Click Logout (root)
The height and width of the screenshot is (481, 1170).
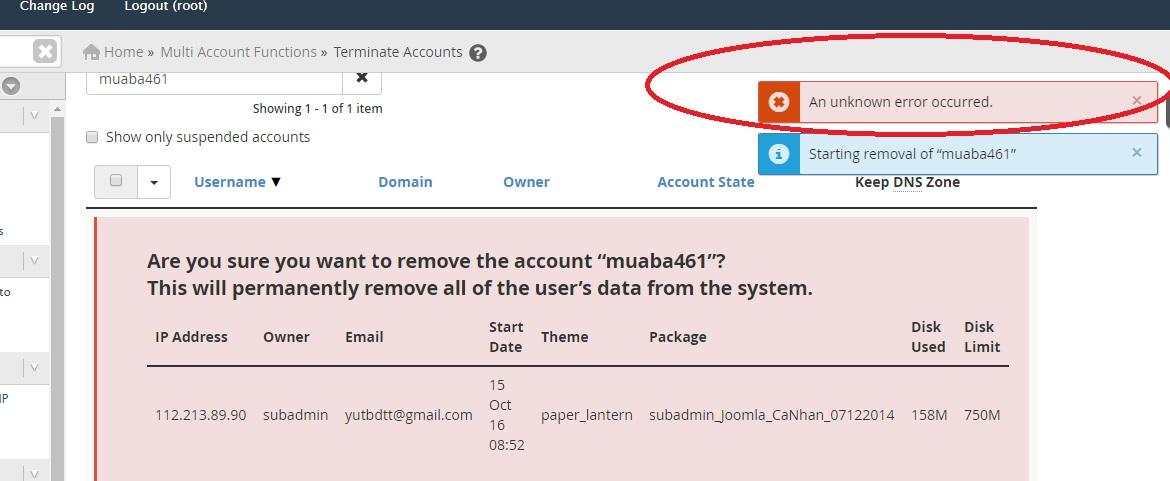166,7
